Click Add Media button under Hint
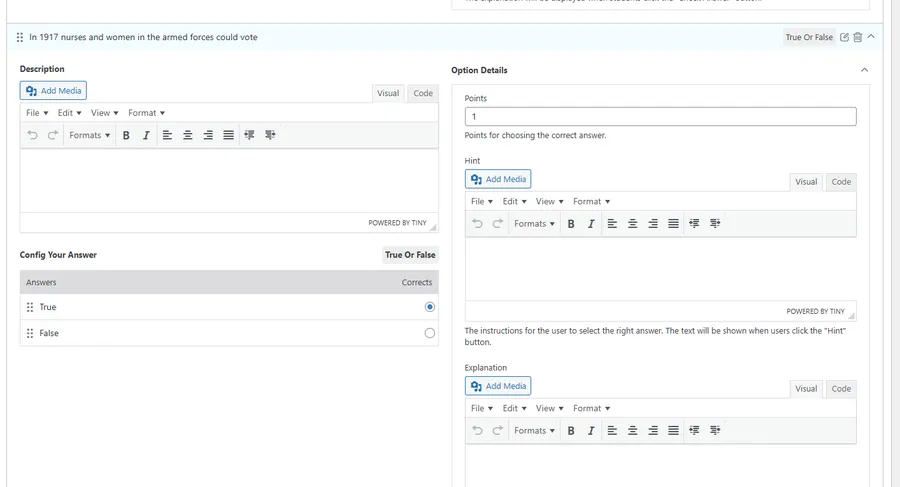This screenshot has width=900, height=487. click(x=498, y=179)
